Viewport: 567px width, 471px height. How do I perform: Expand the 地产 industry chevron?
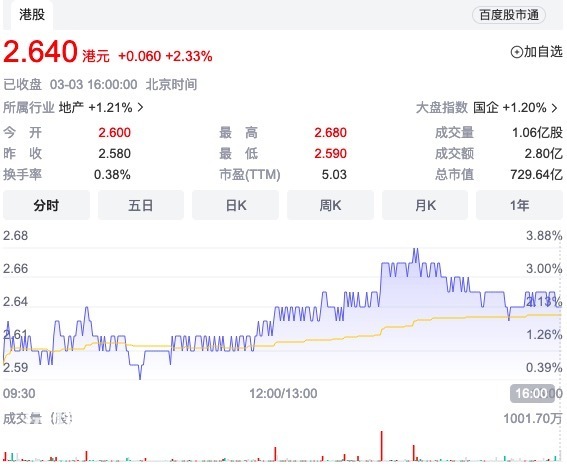tap(140, 107)
